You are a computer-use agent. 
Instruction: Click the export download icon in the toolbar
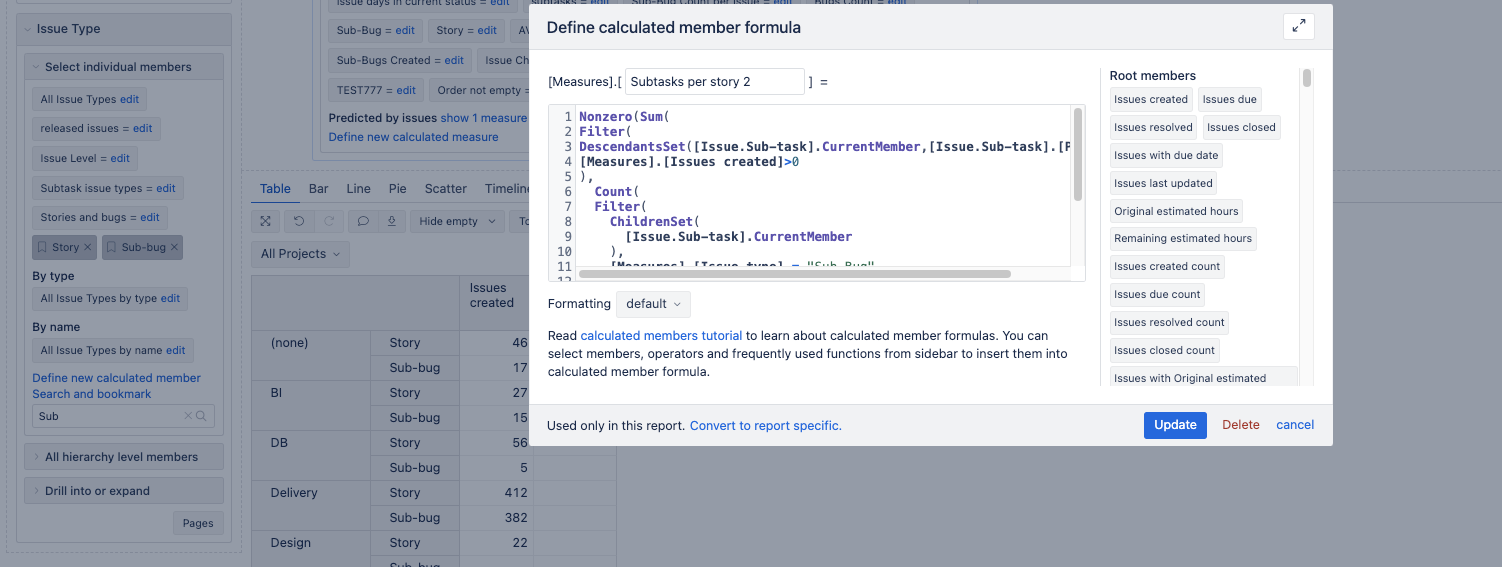[391, 221]
